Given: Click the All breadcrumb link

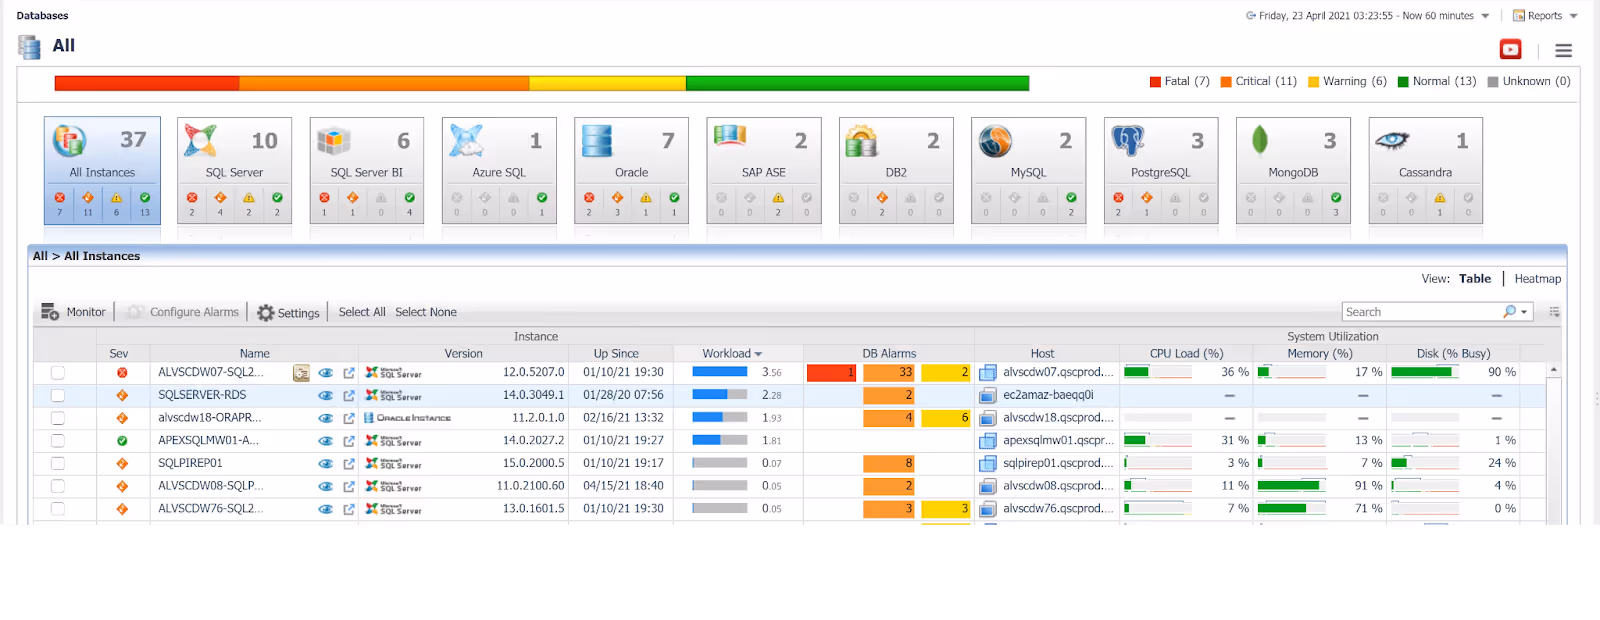Looking at the screenshot, I should (40, 256).
